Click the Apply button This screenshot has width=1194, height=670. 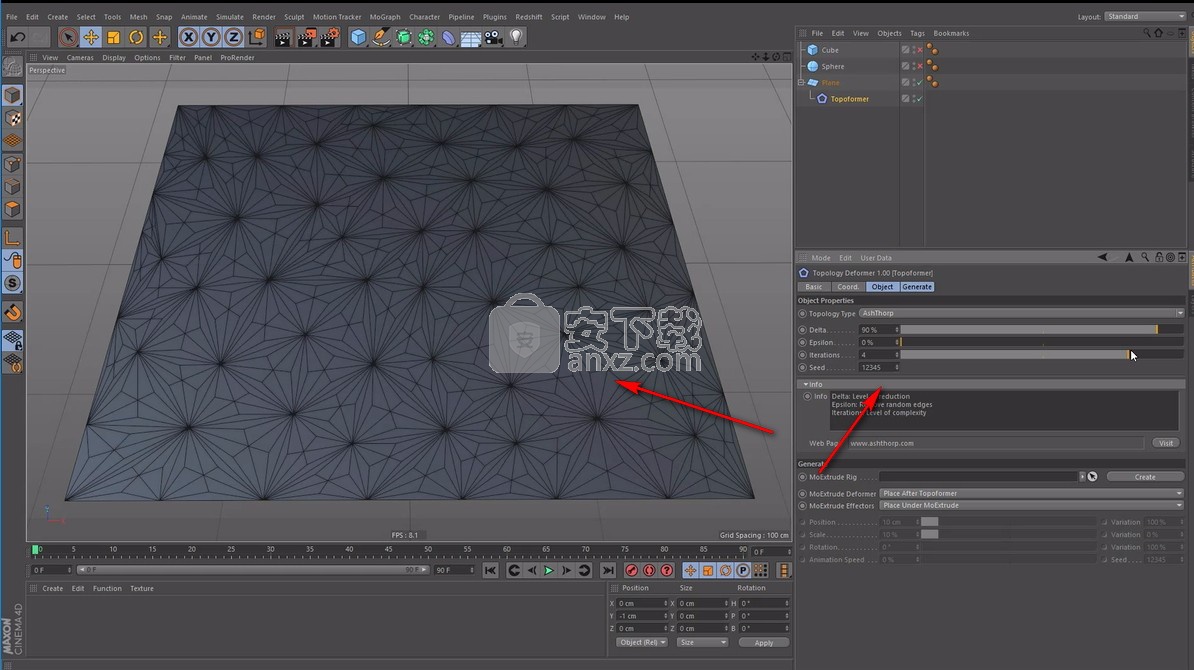pos(763,643)
